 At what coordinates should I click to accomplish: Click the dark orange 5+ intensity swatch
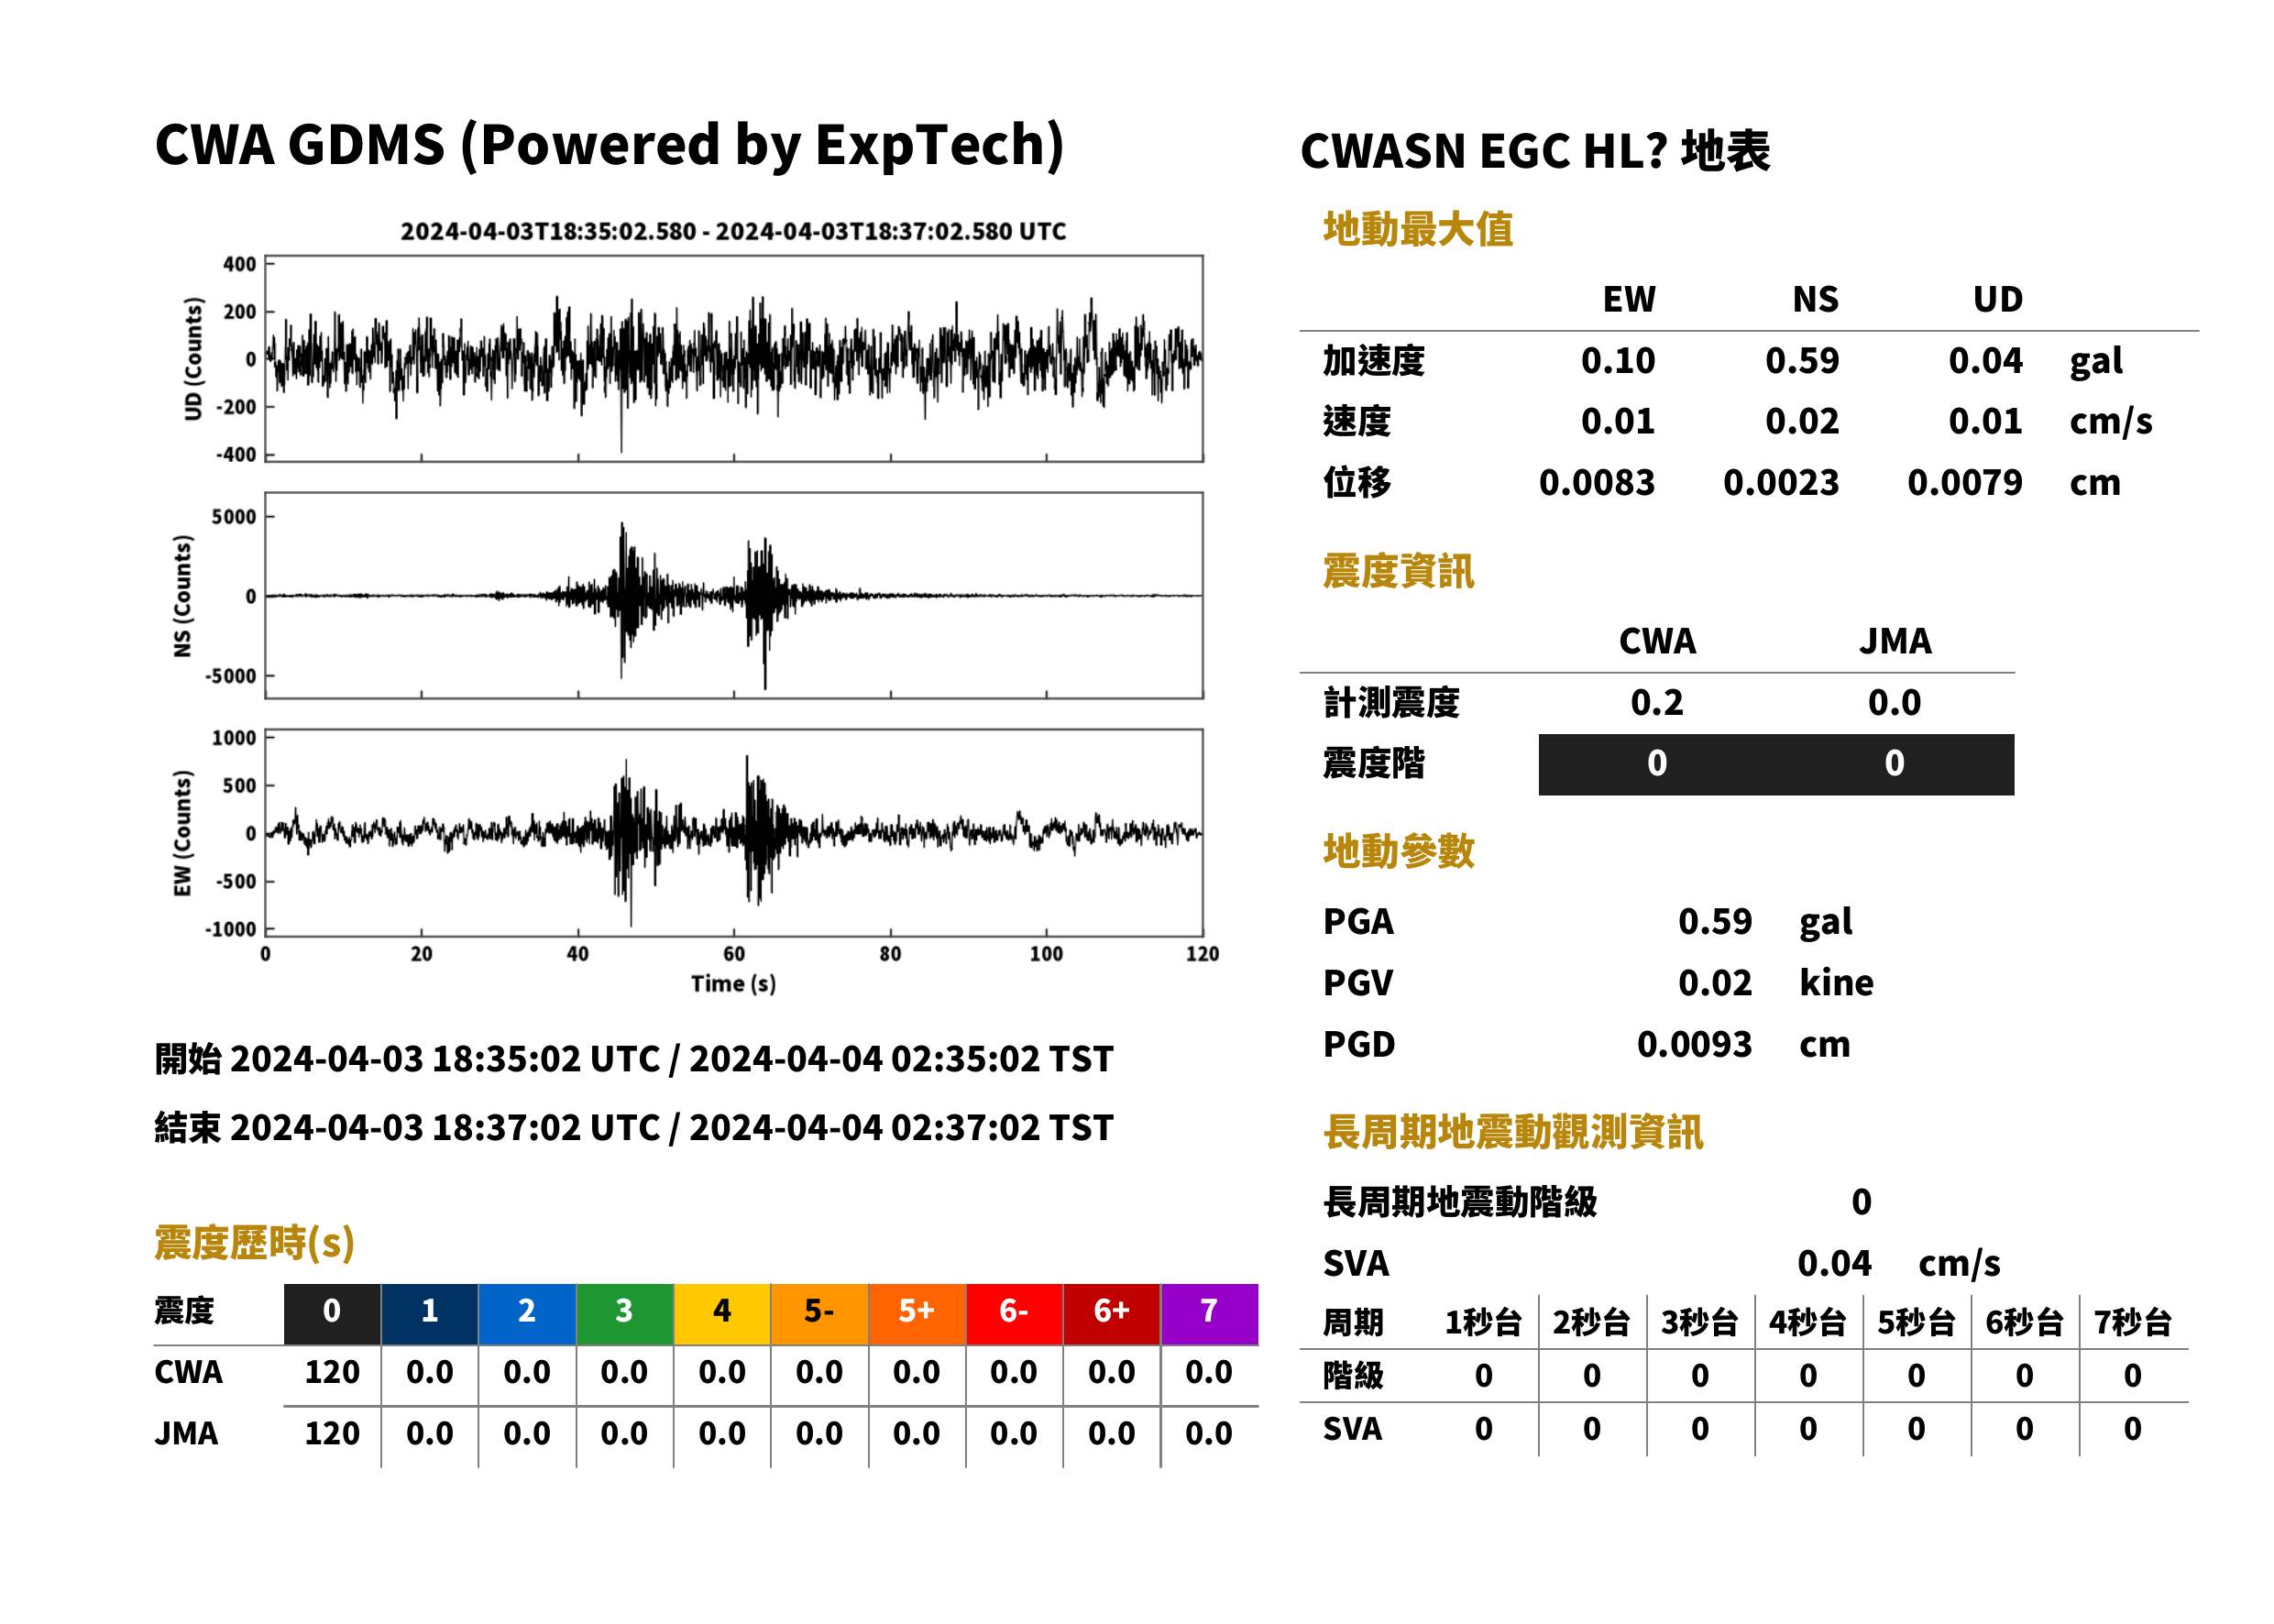point(916,1313)
